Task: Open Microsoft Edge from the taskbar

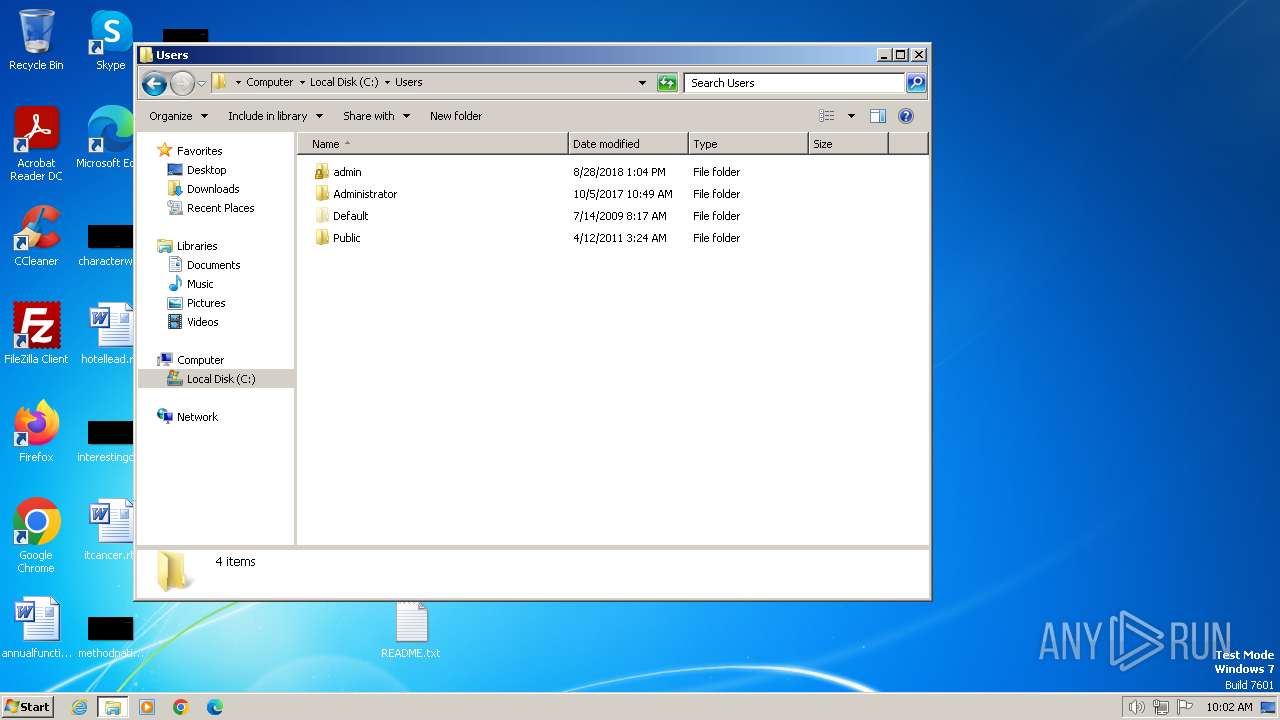Action: (214, 707)
